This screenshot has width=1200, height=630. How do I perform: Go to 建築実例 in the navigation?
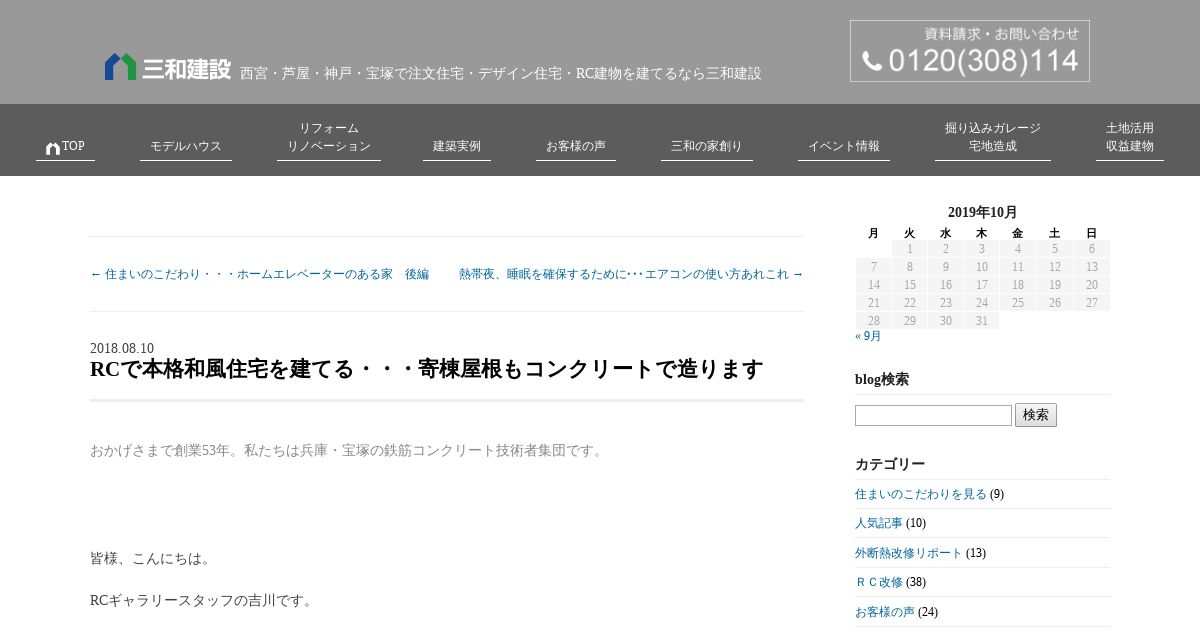tap(457, 146)
